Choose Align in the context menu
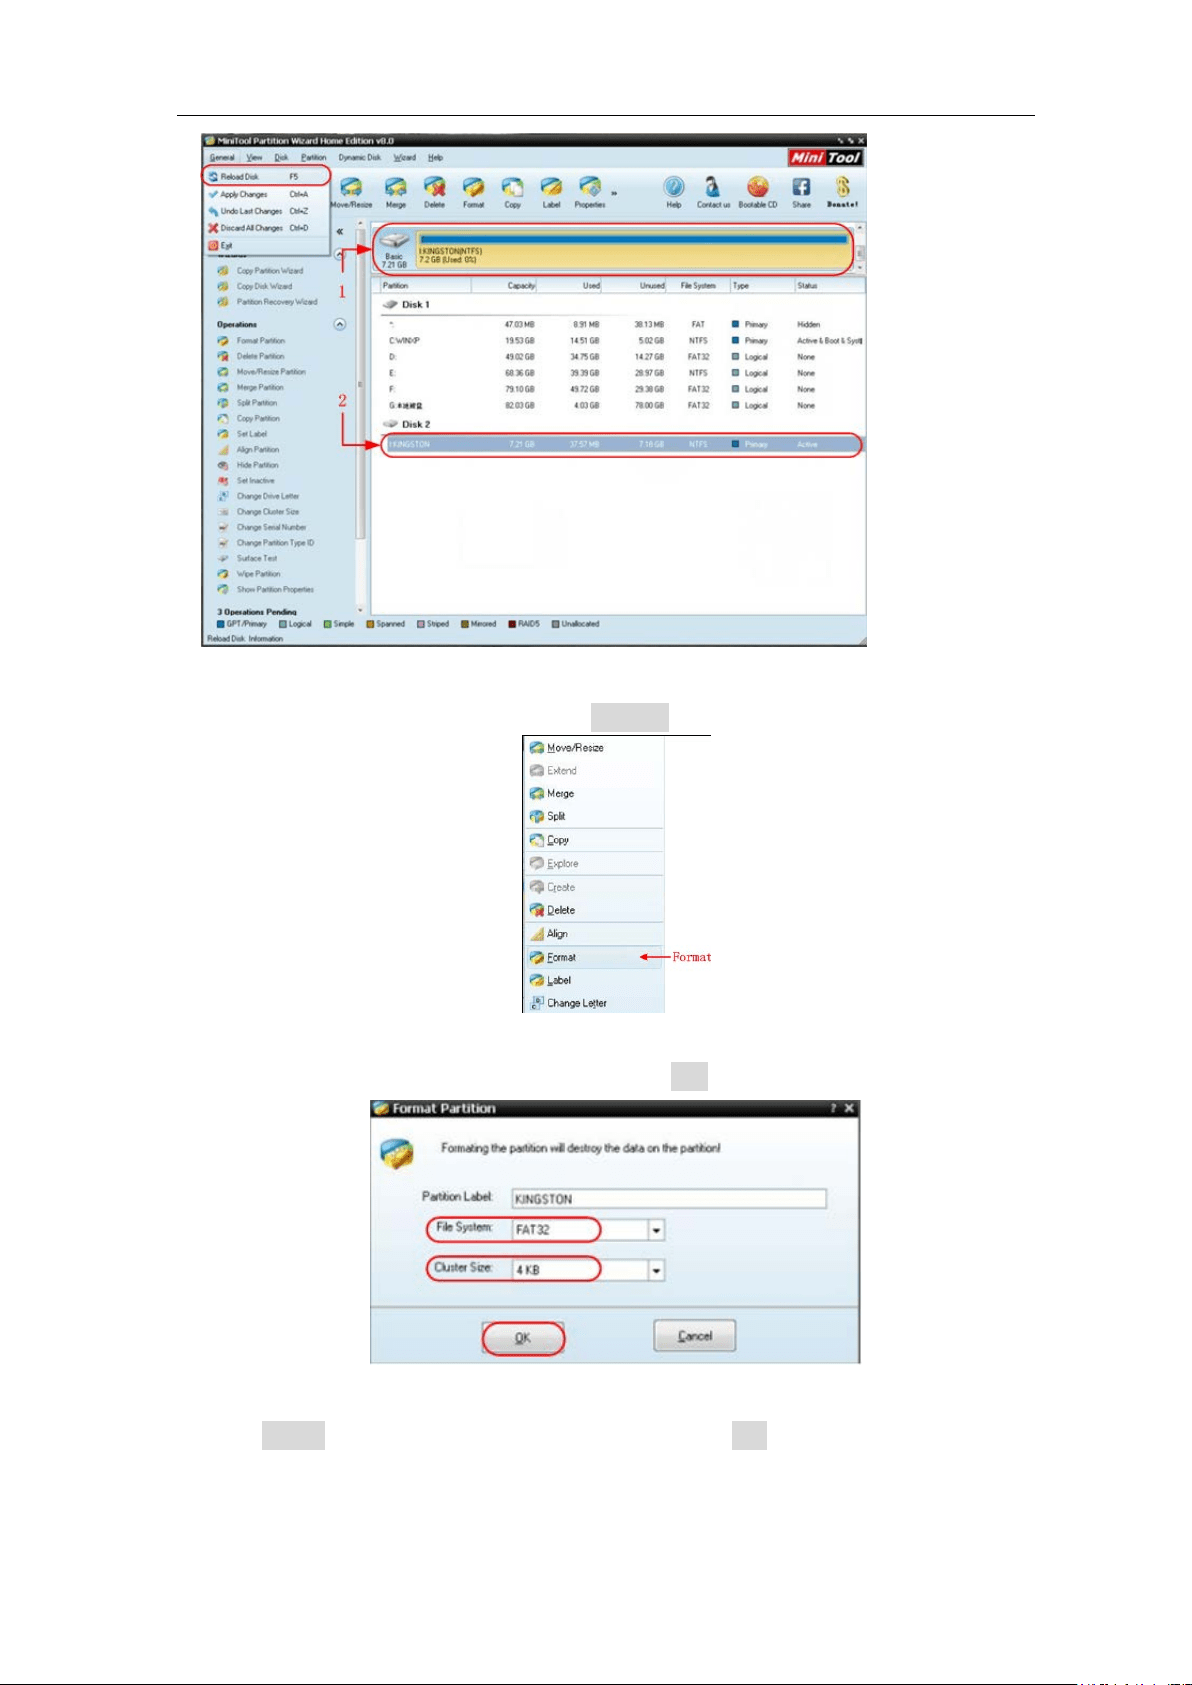This screenshot has width=1192, height=1685. (x=594, y=933)
